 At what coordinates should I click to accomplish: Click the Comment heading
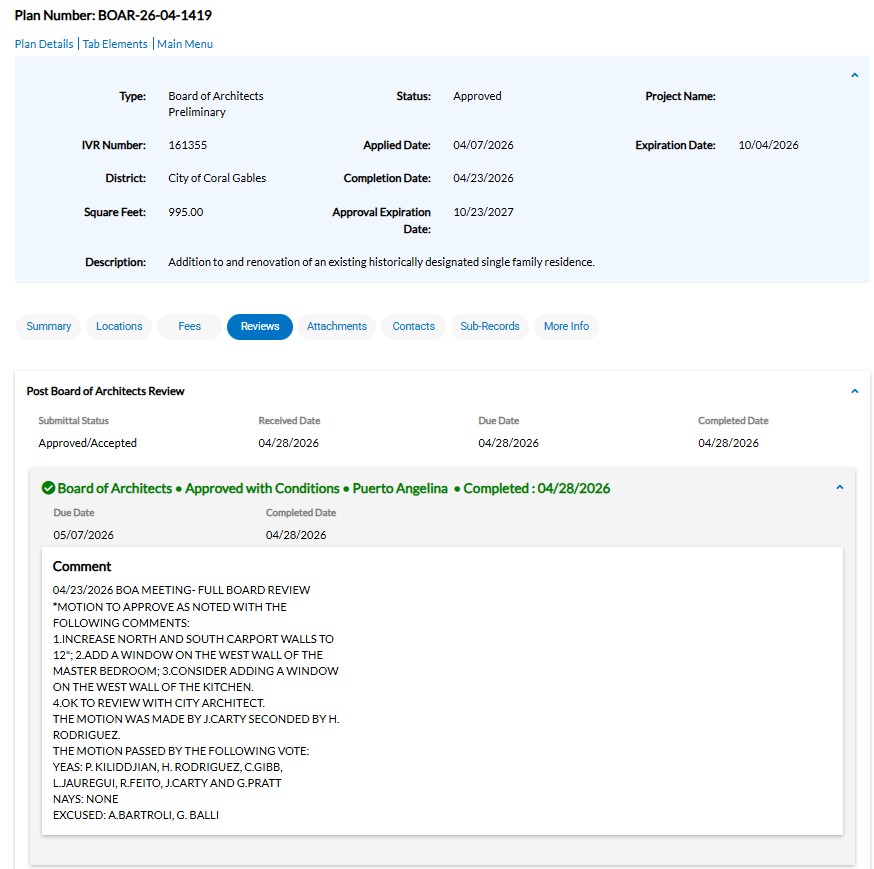click(82, 566)
